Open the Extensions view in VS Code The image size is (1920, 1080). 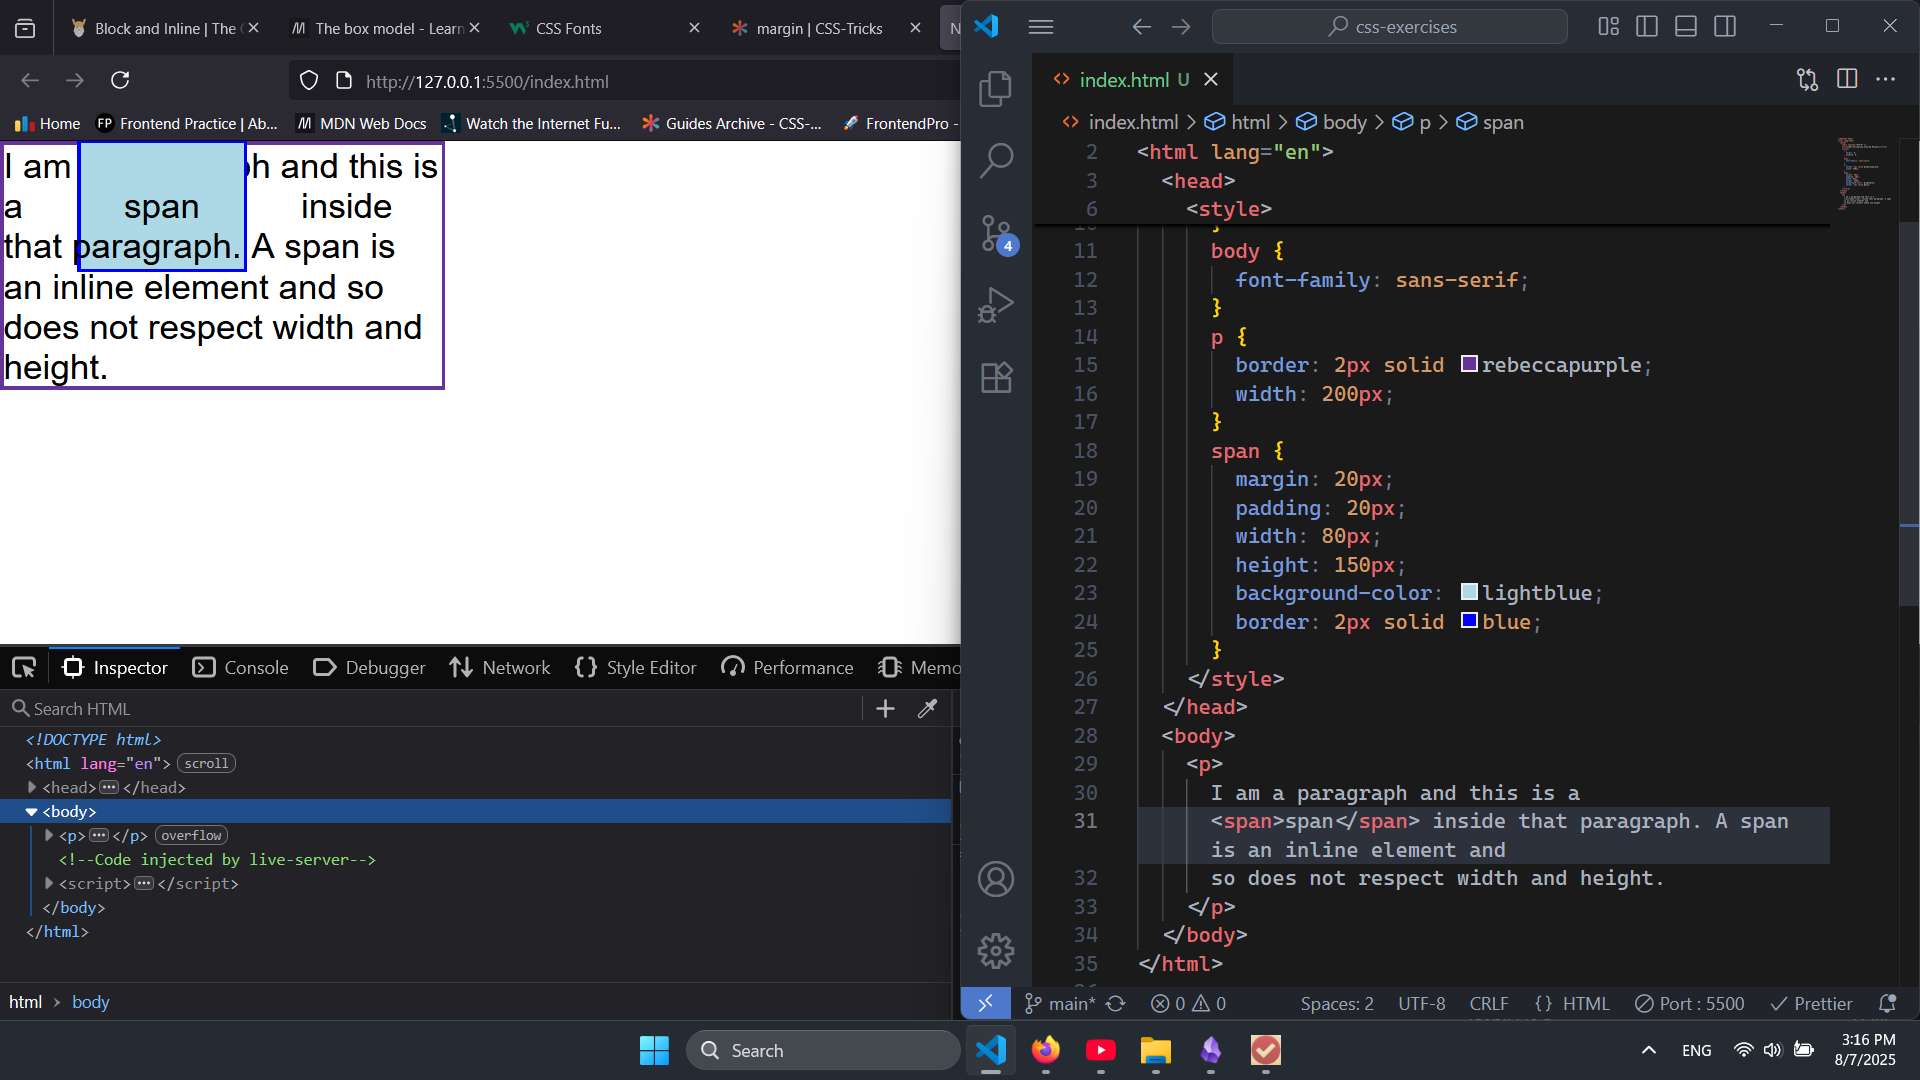coord(996,377)
